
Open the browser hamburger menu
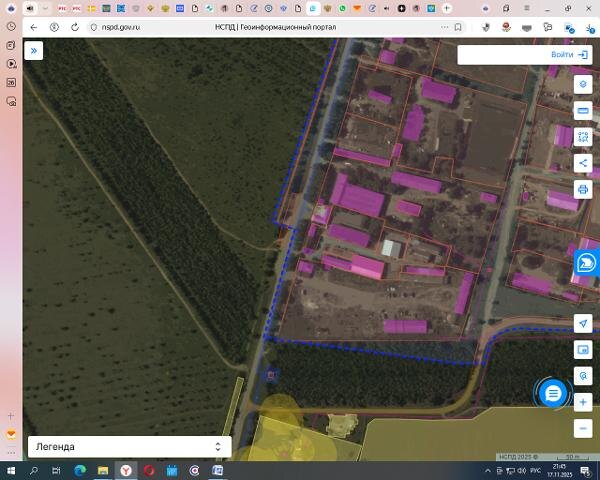527,8
